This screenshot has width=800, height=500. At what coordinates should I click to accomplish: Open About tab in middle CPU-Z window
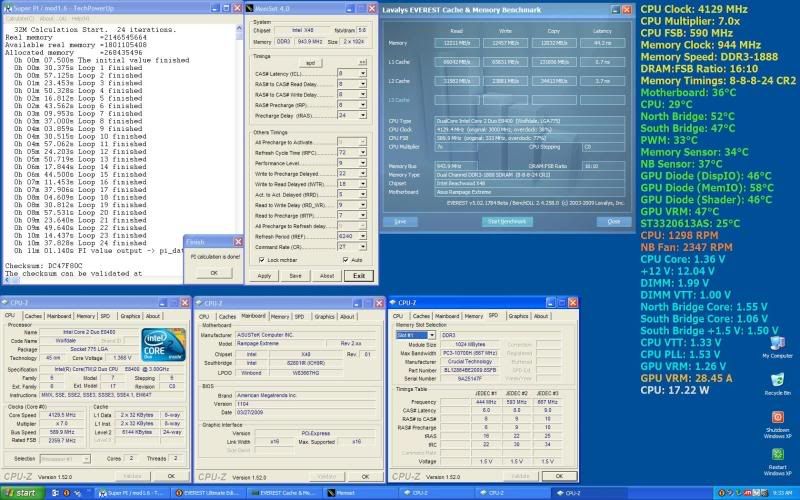tap(347, 317)
